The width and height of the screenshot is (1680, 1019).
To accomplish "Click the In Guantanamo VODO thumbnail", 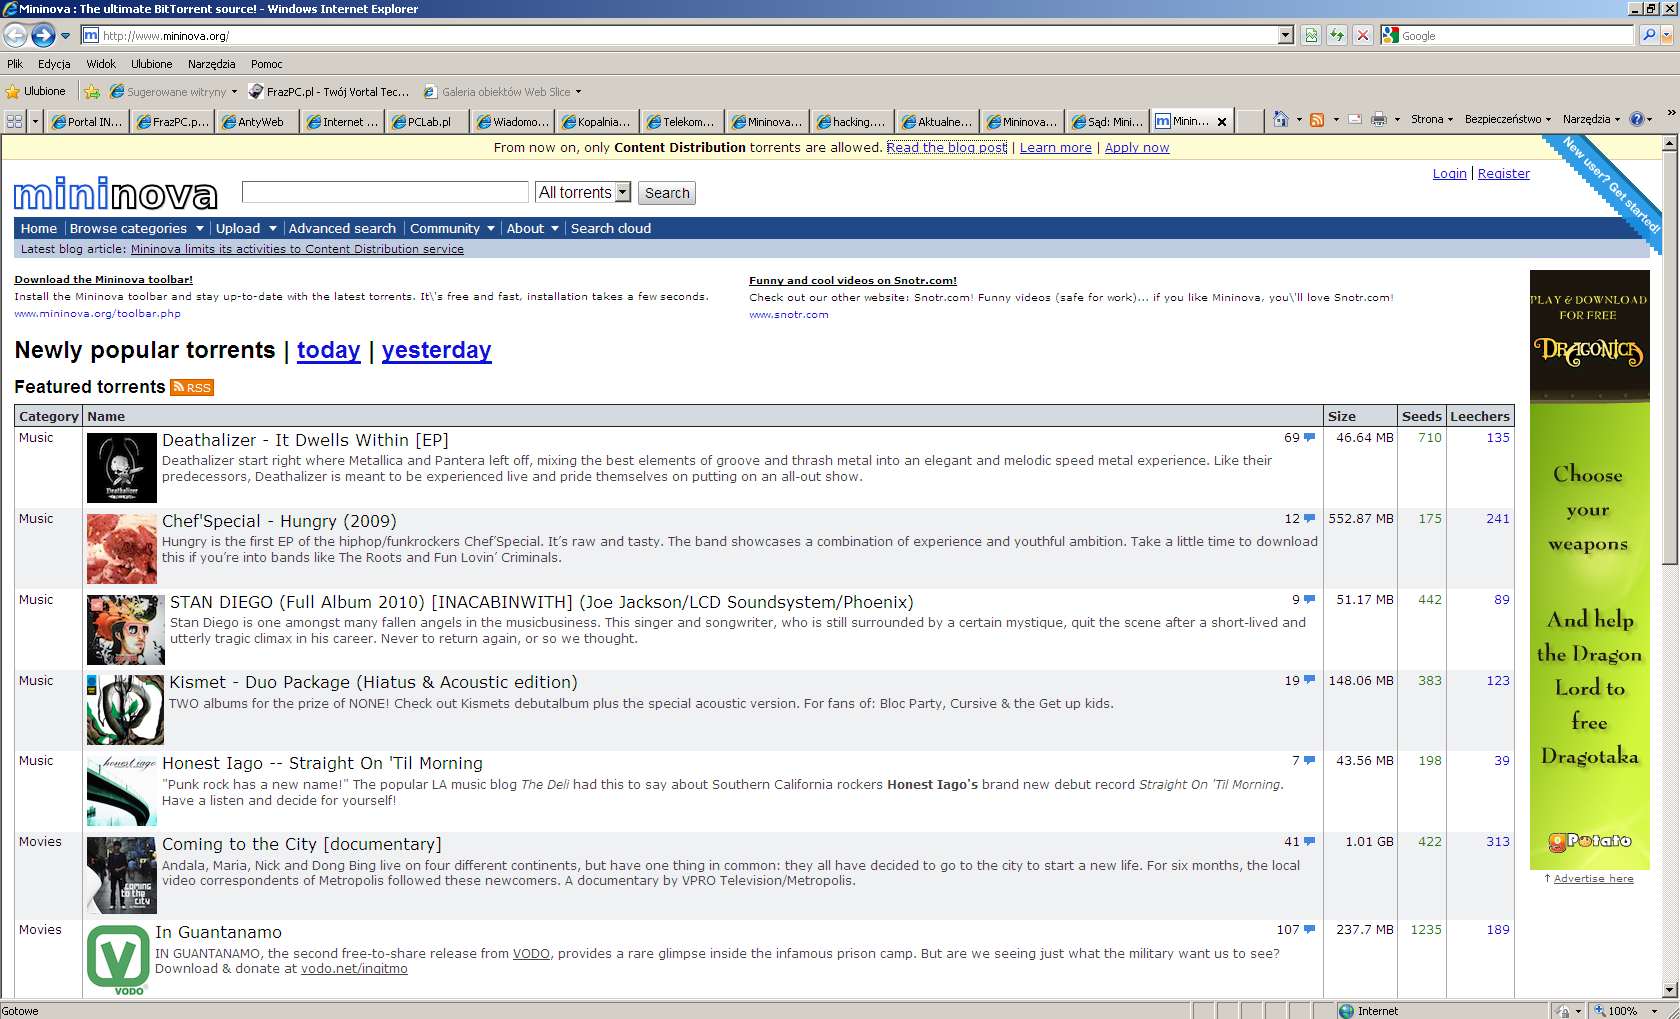I will [x=118, y=959].
